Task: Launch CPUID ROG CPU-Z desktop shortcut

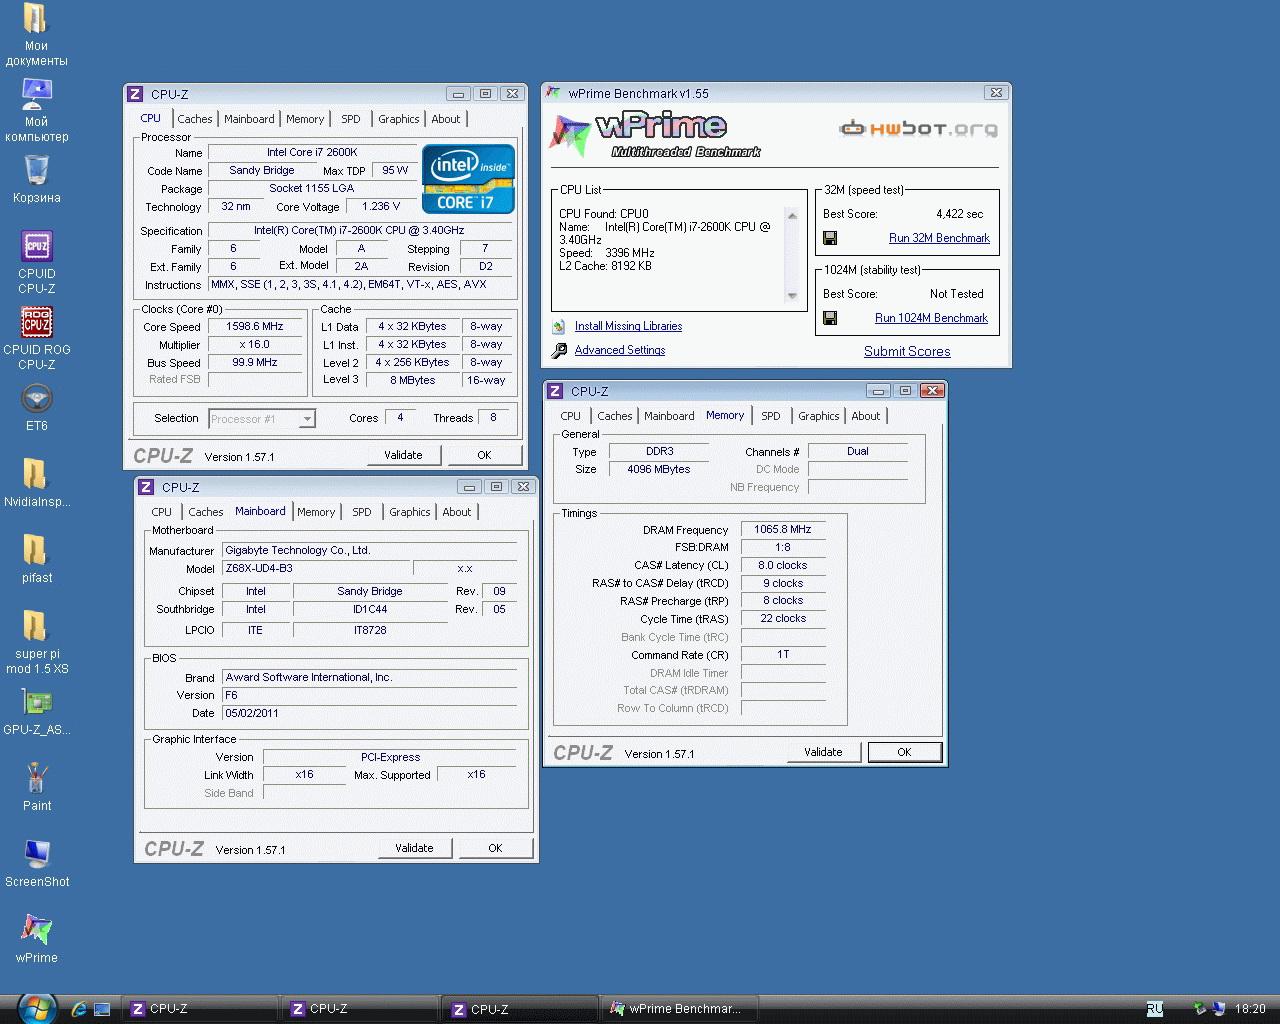Action: coord(36,338)
